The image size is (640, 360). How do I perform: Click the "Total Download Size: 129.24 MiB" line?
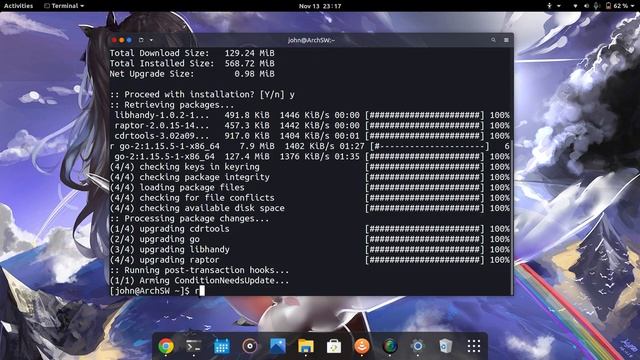tap(192, 53)
